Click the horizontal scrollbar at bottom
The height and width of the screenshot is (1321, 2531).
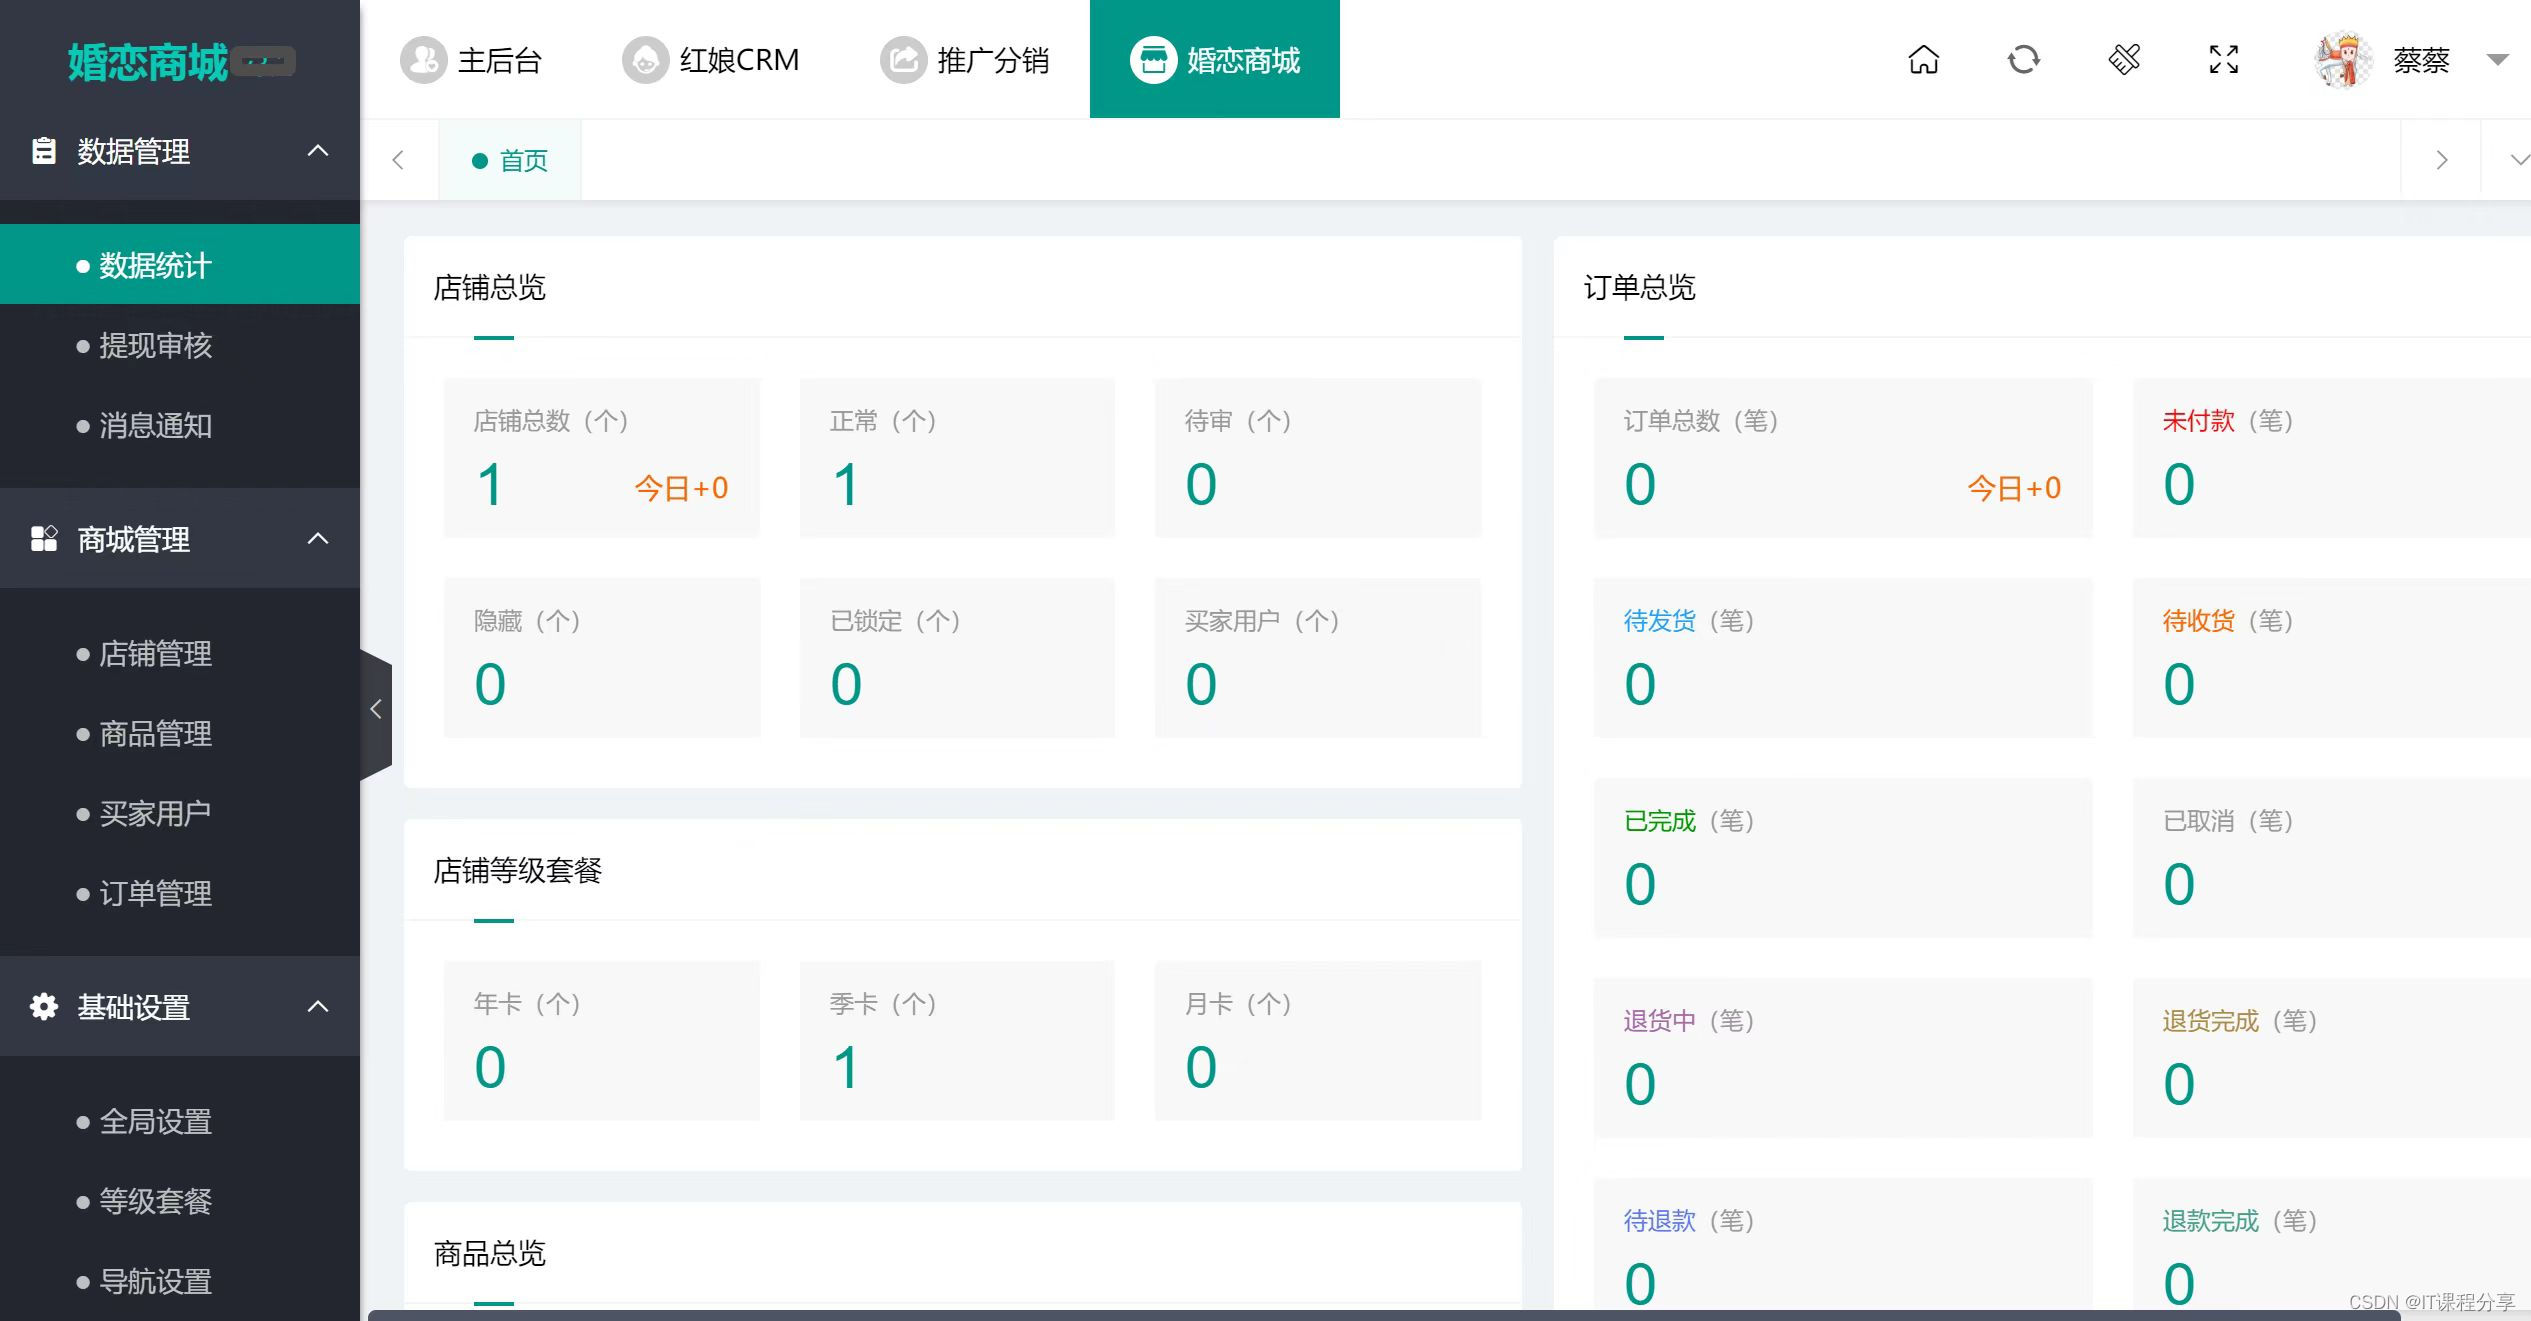click(x=1384, y=1315)
